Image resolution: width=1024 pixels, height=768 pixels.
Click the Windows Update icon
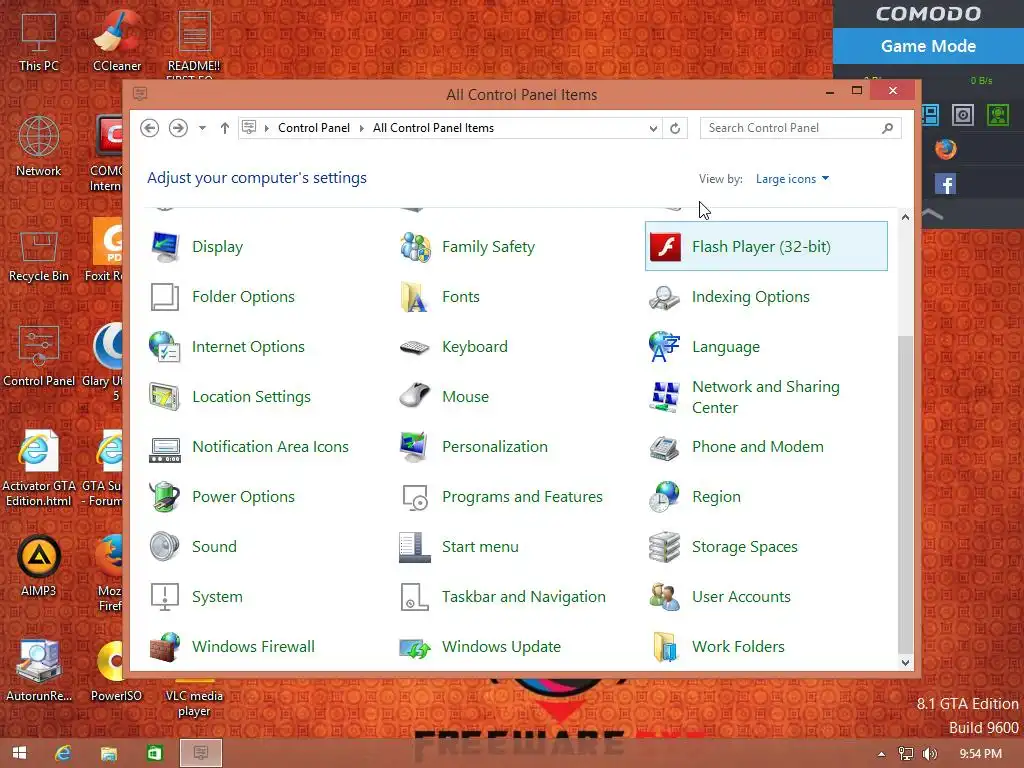click(415, 648)
